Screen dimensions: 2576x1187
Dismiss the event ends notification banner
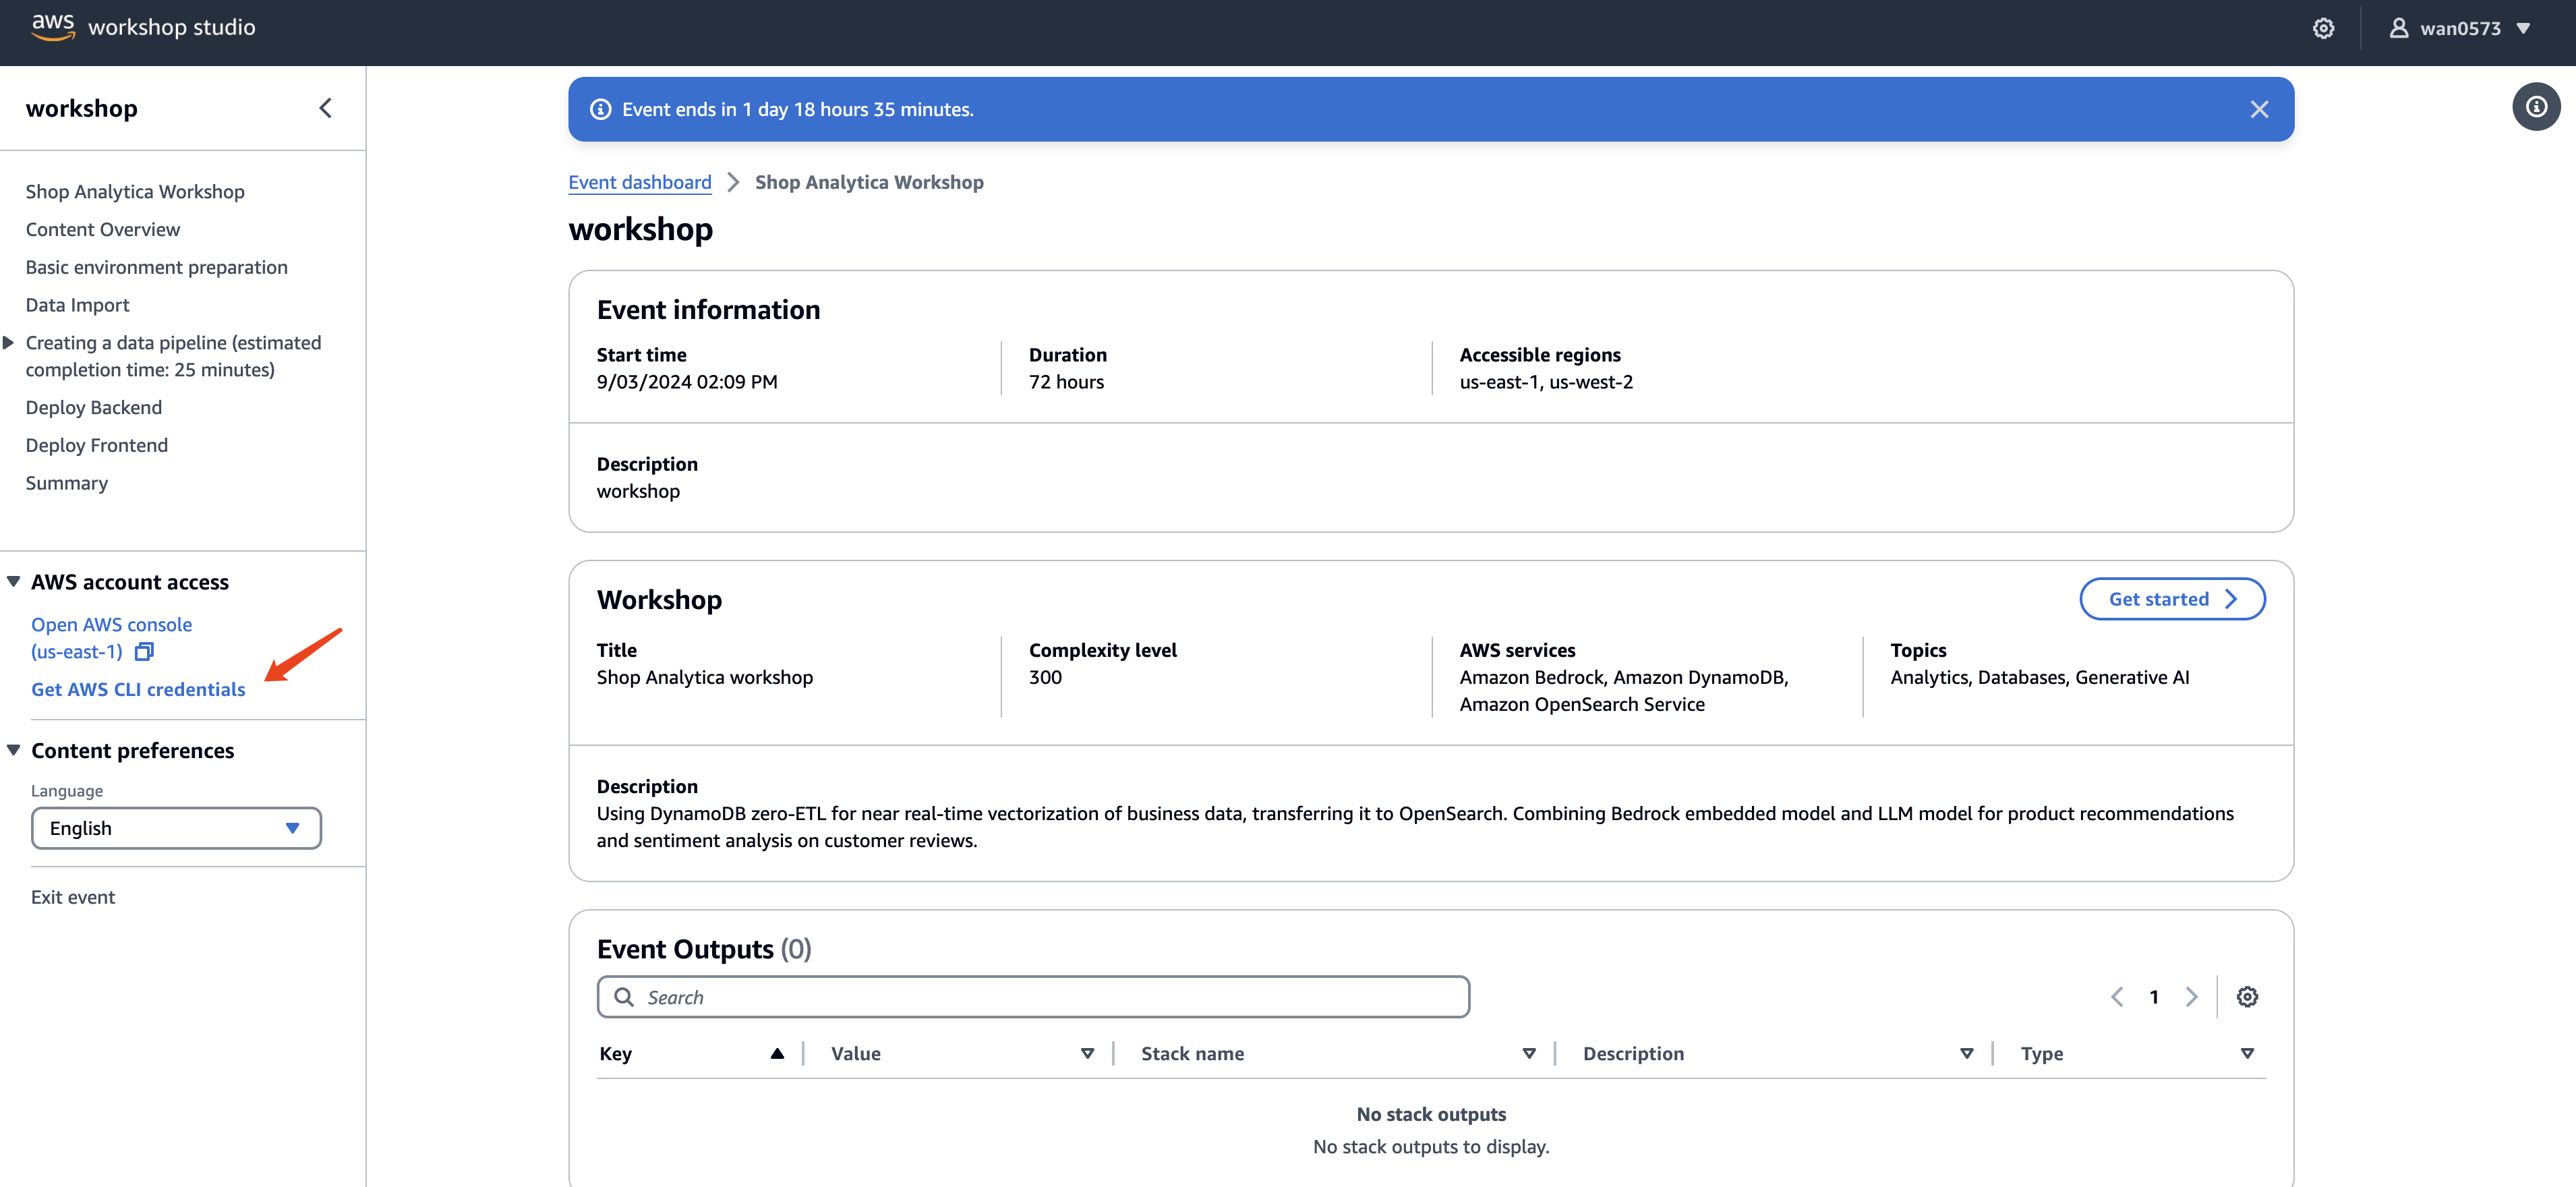point(2259,110)
